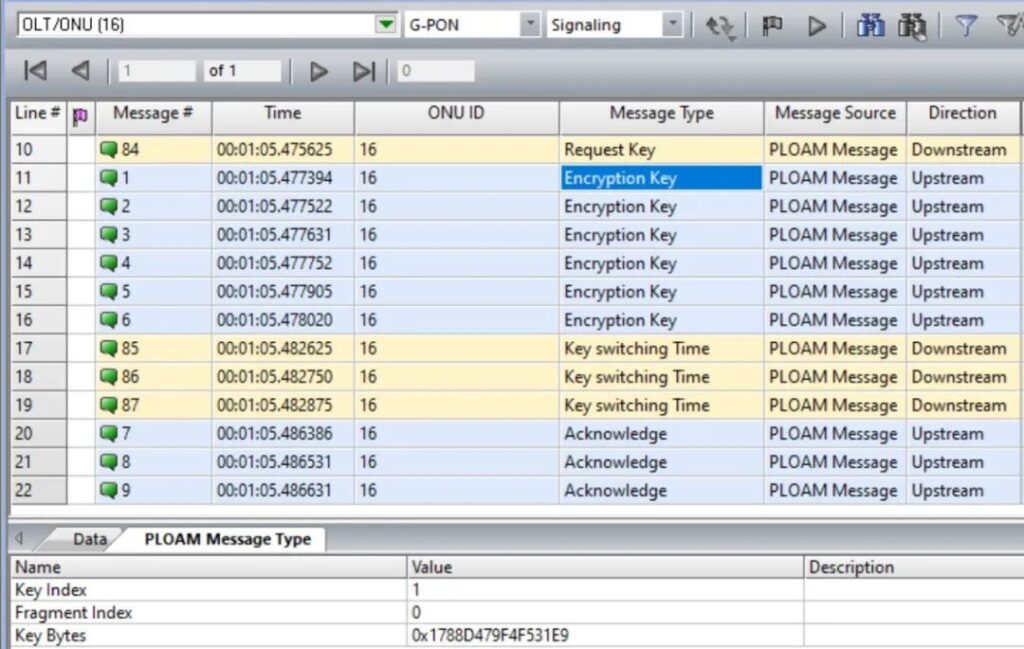
Task: Click the flag marker icon on the toolbar
Action: (769, 22)
